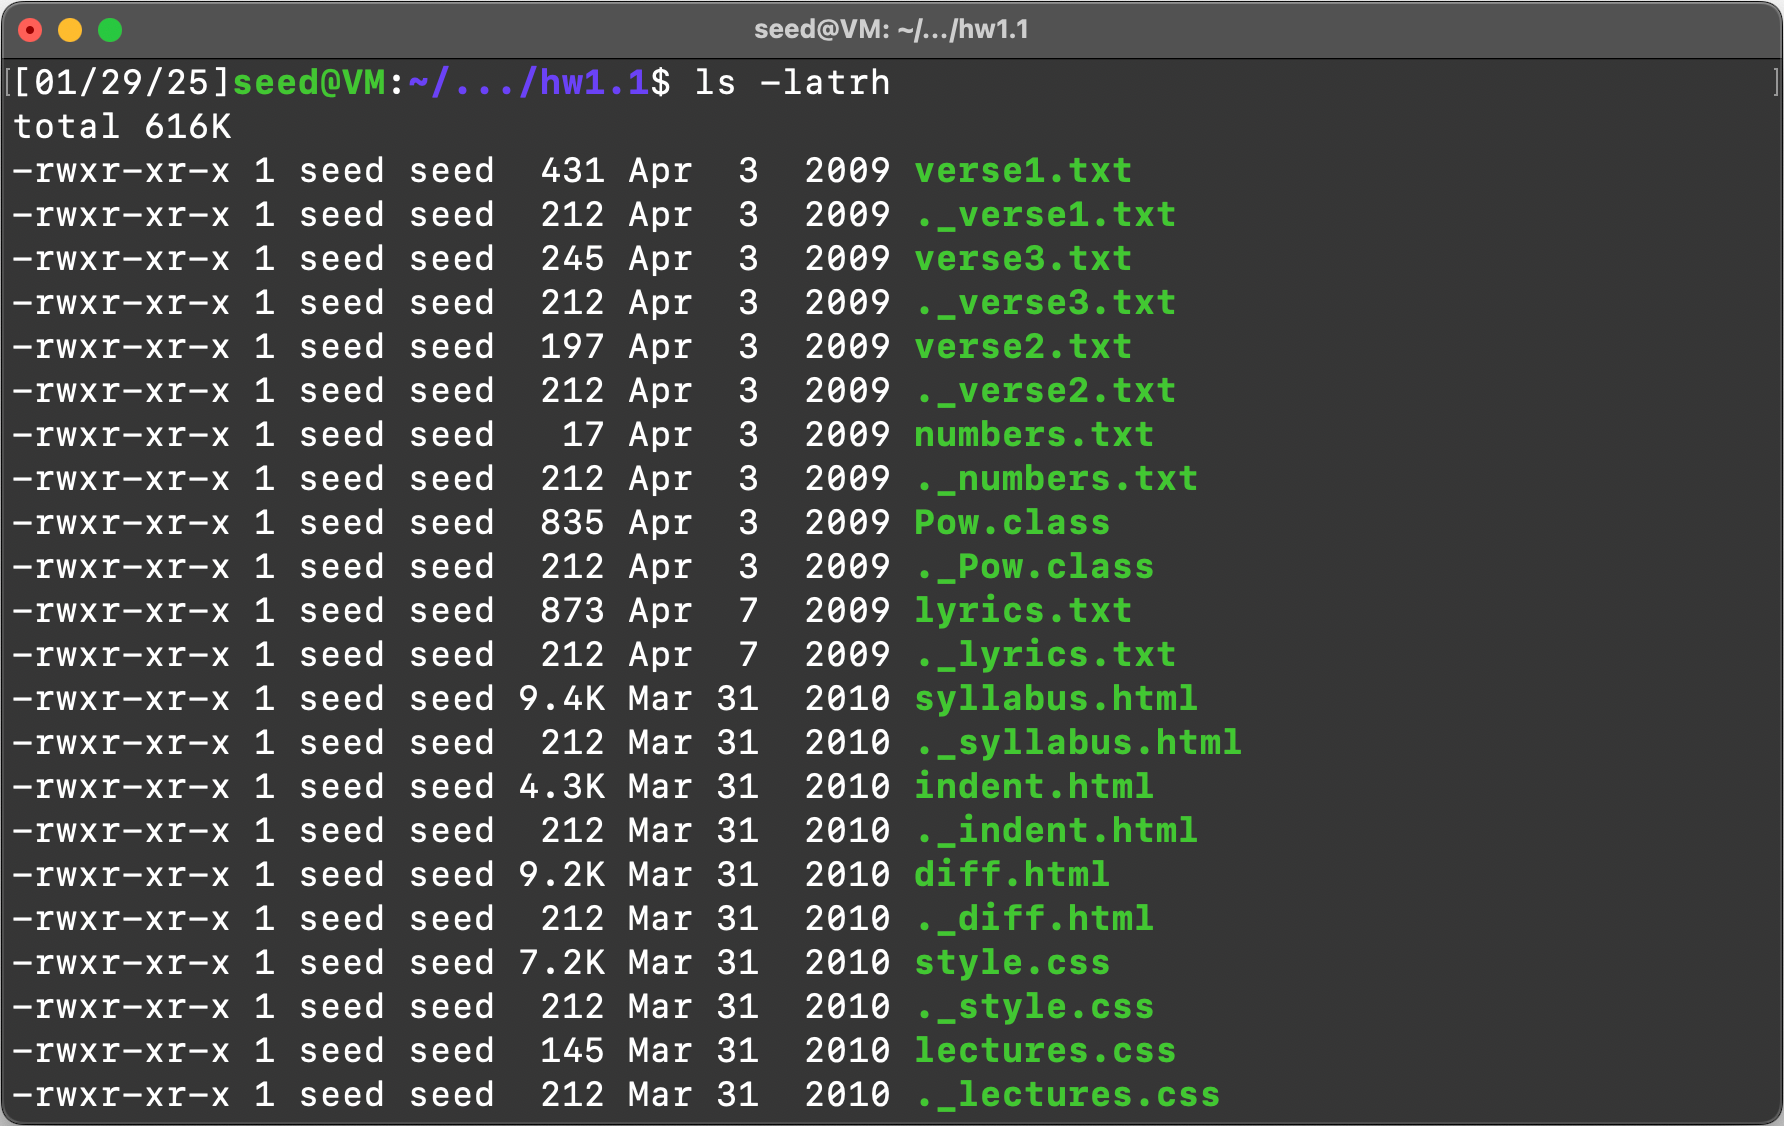Click on Pow.class file name
Image resolution: width=1784 pixels, height=1126 pixels.
[1011, 522]
